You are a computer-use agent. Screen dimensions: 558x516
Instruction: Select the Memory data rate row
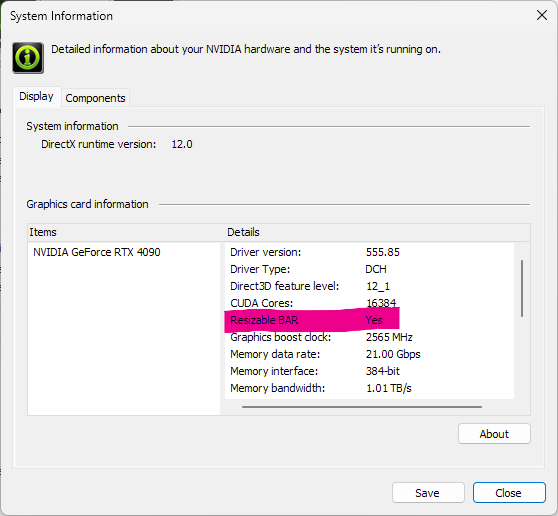coord(369,354)
